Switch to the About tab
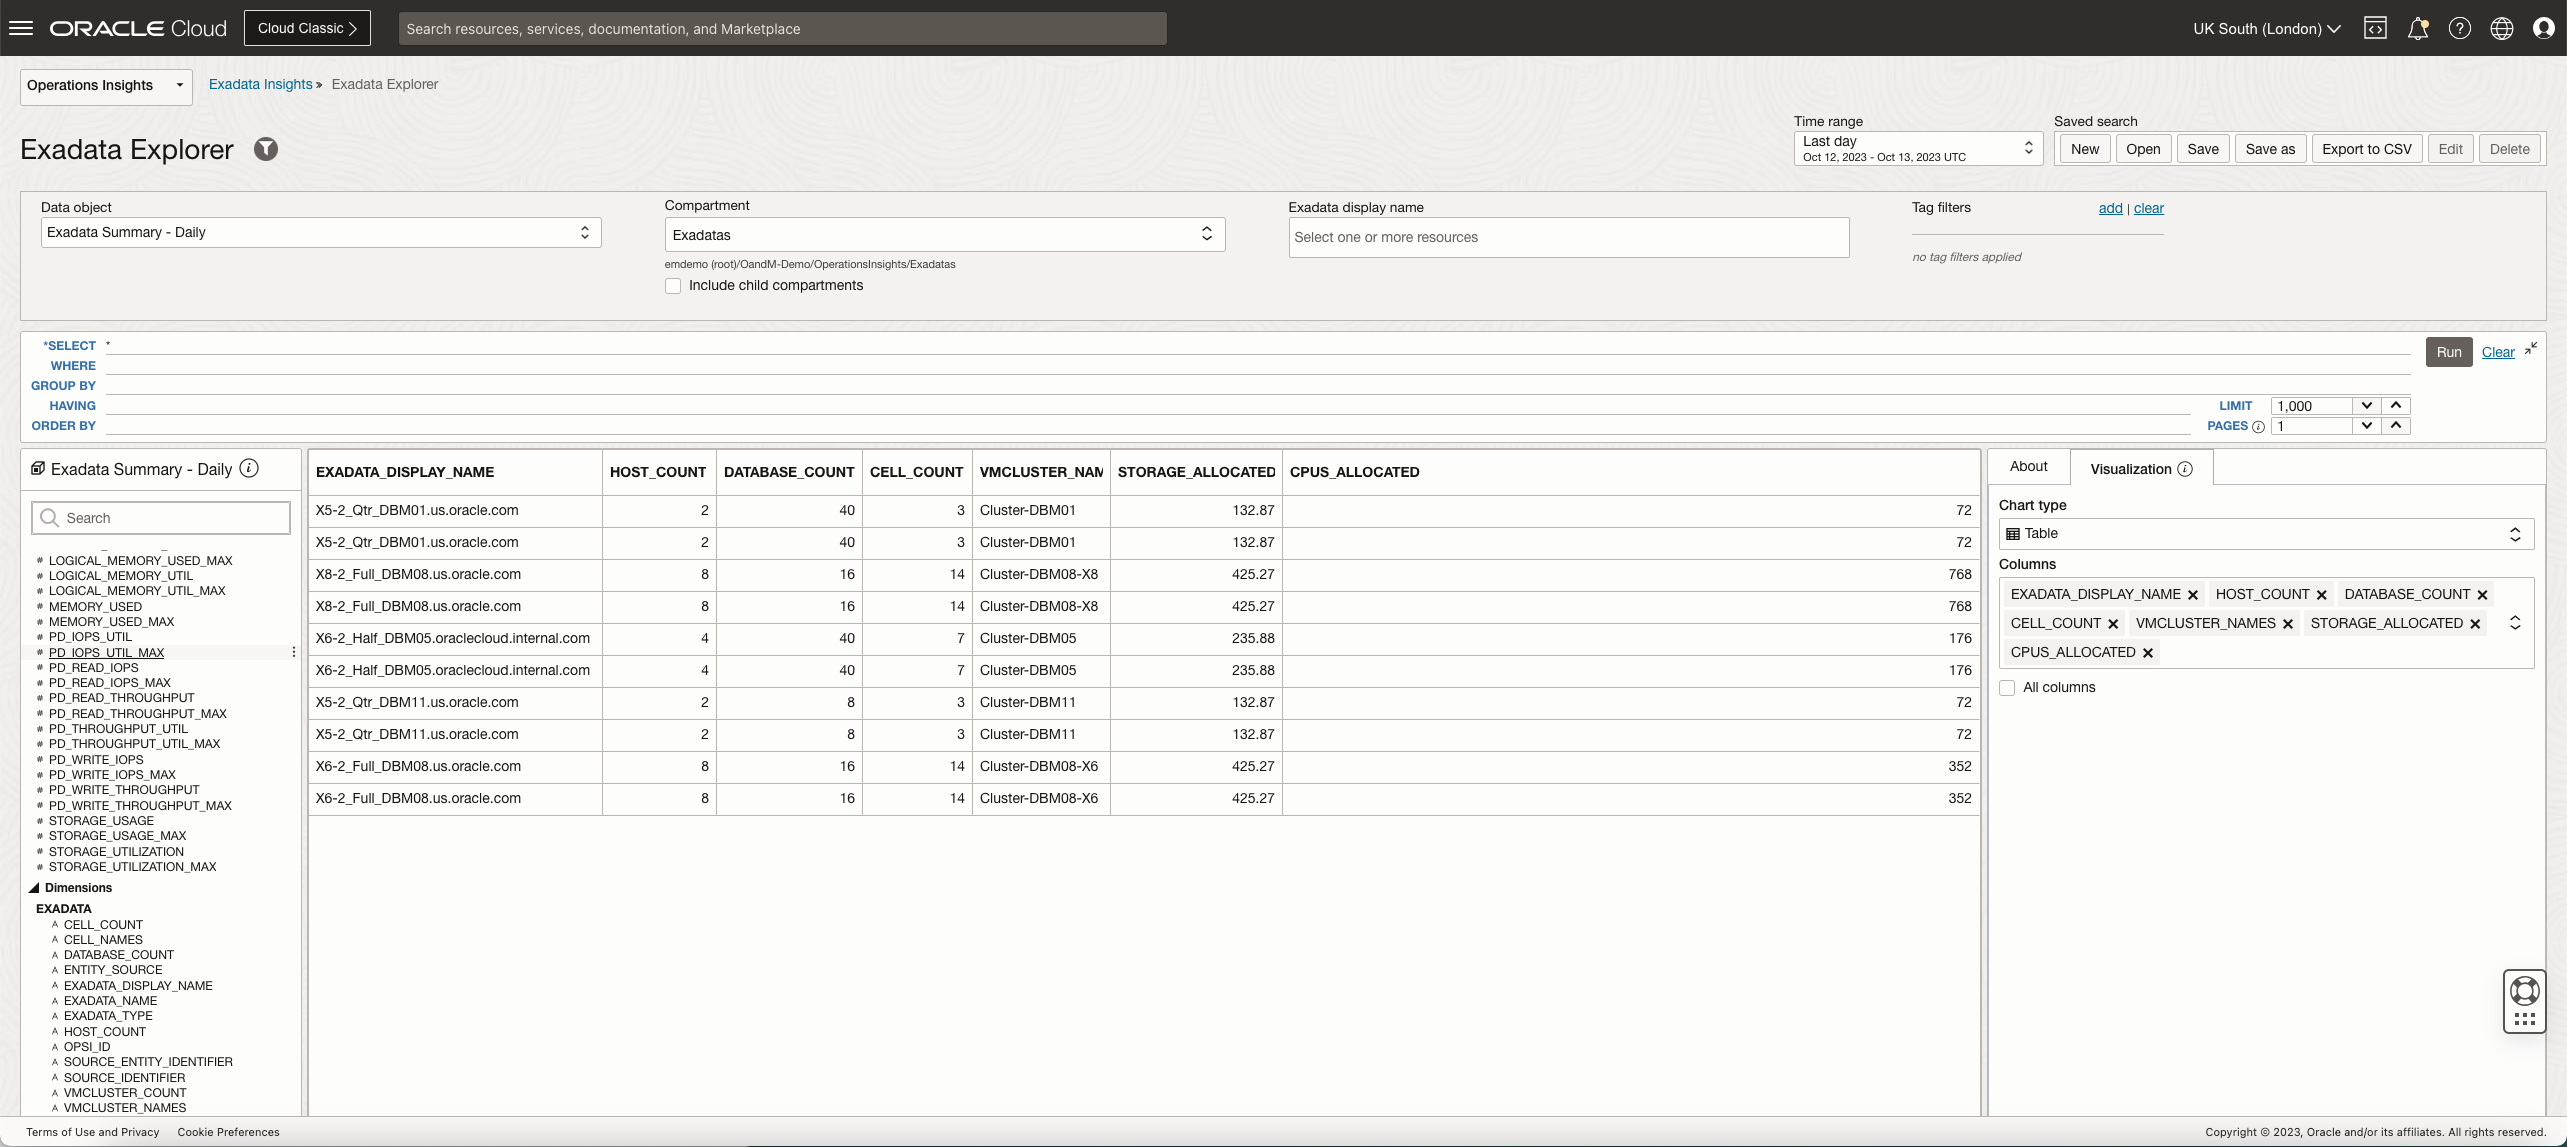The width and height of the screenshot is (2567, 1147). [2028, 467]
